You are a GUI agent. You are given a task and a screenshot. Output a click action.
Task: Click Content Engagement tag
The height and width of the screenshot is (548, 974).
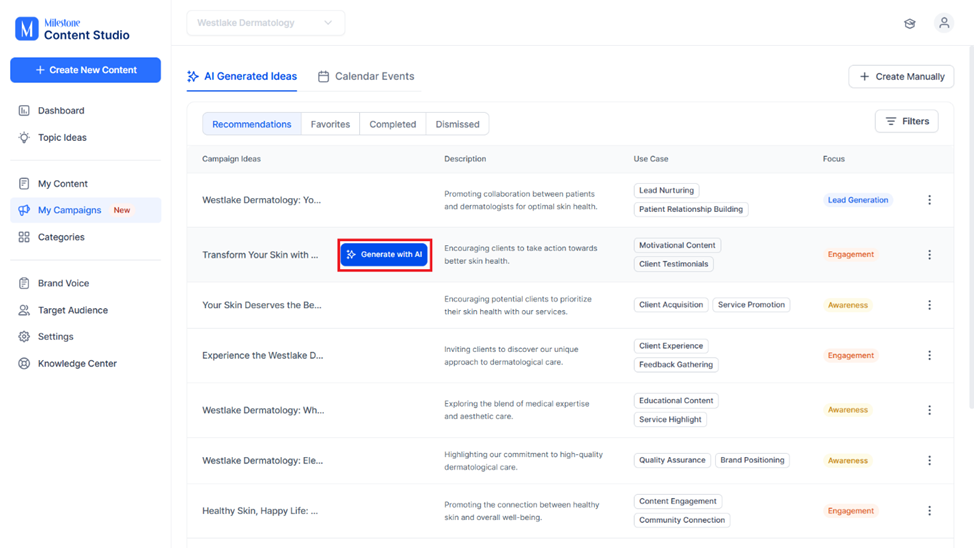click(678, 501)
